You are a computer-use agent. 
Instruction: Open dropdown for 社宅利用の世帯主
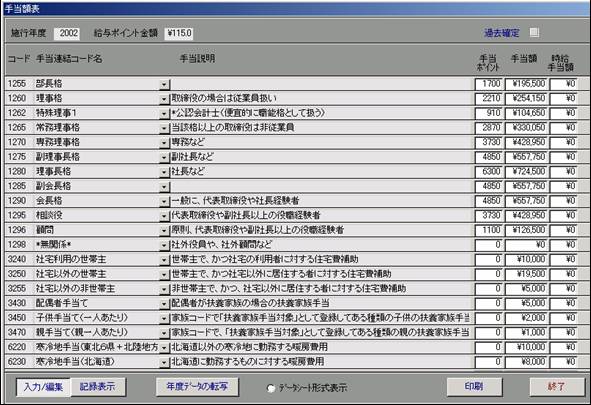(x=164, y=260)
